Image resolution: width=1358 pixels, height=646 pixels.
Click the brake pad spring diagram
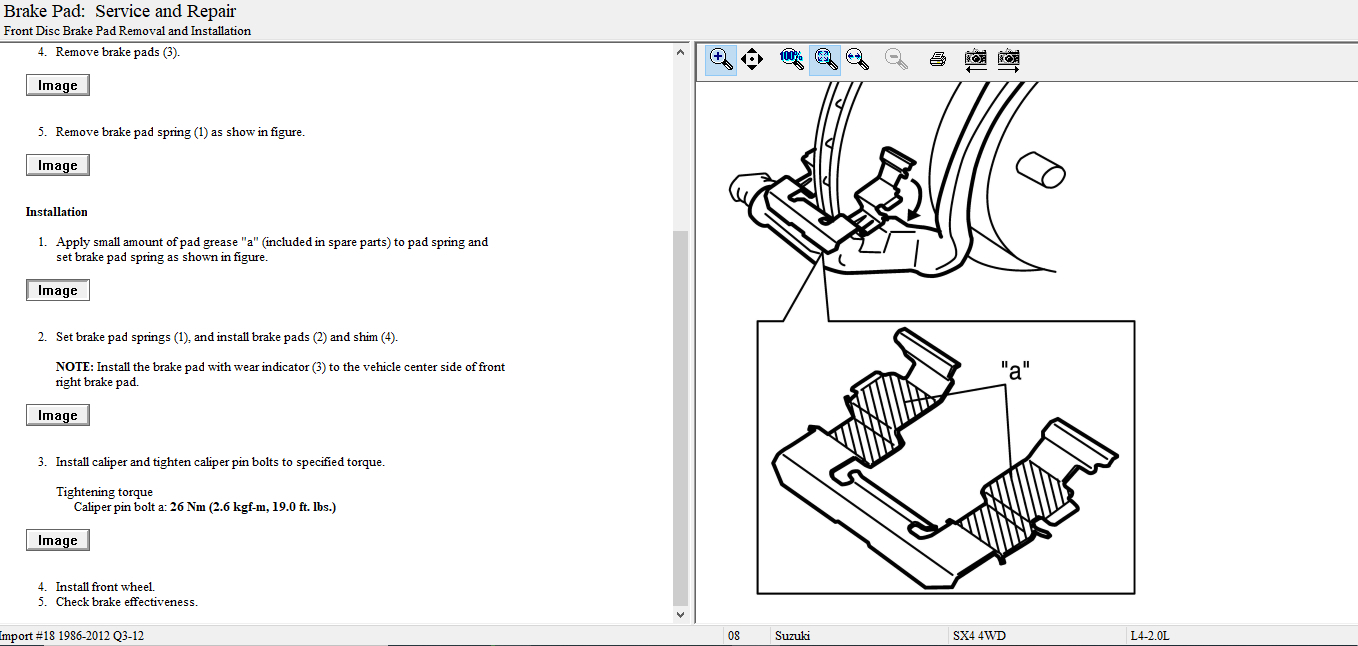pos(945,456)
